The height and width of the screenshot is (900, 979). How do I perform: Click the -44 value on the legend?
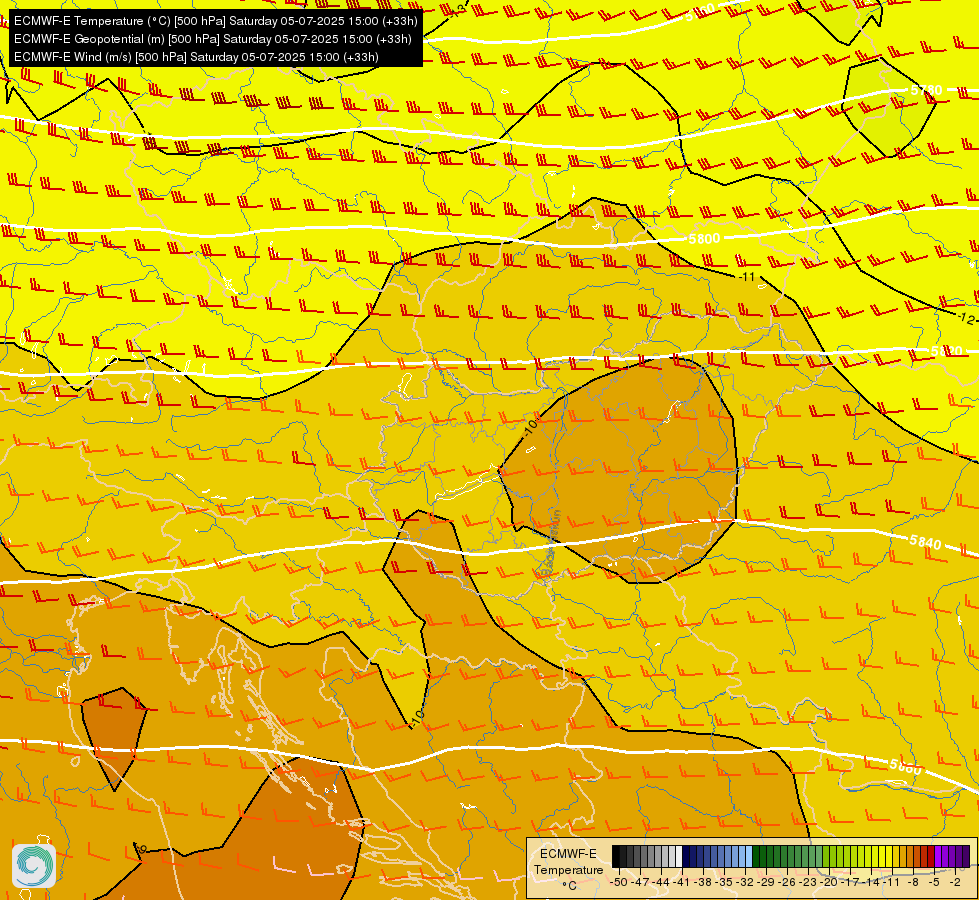point(661,882)
